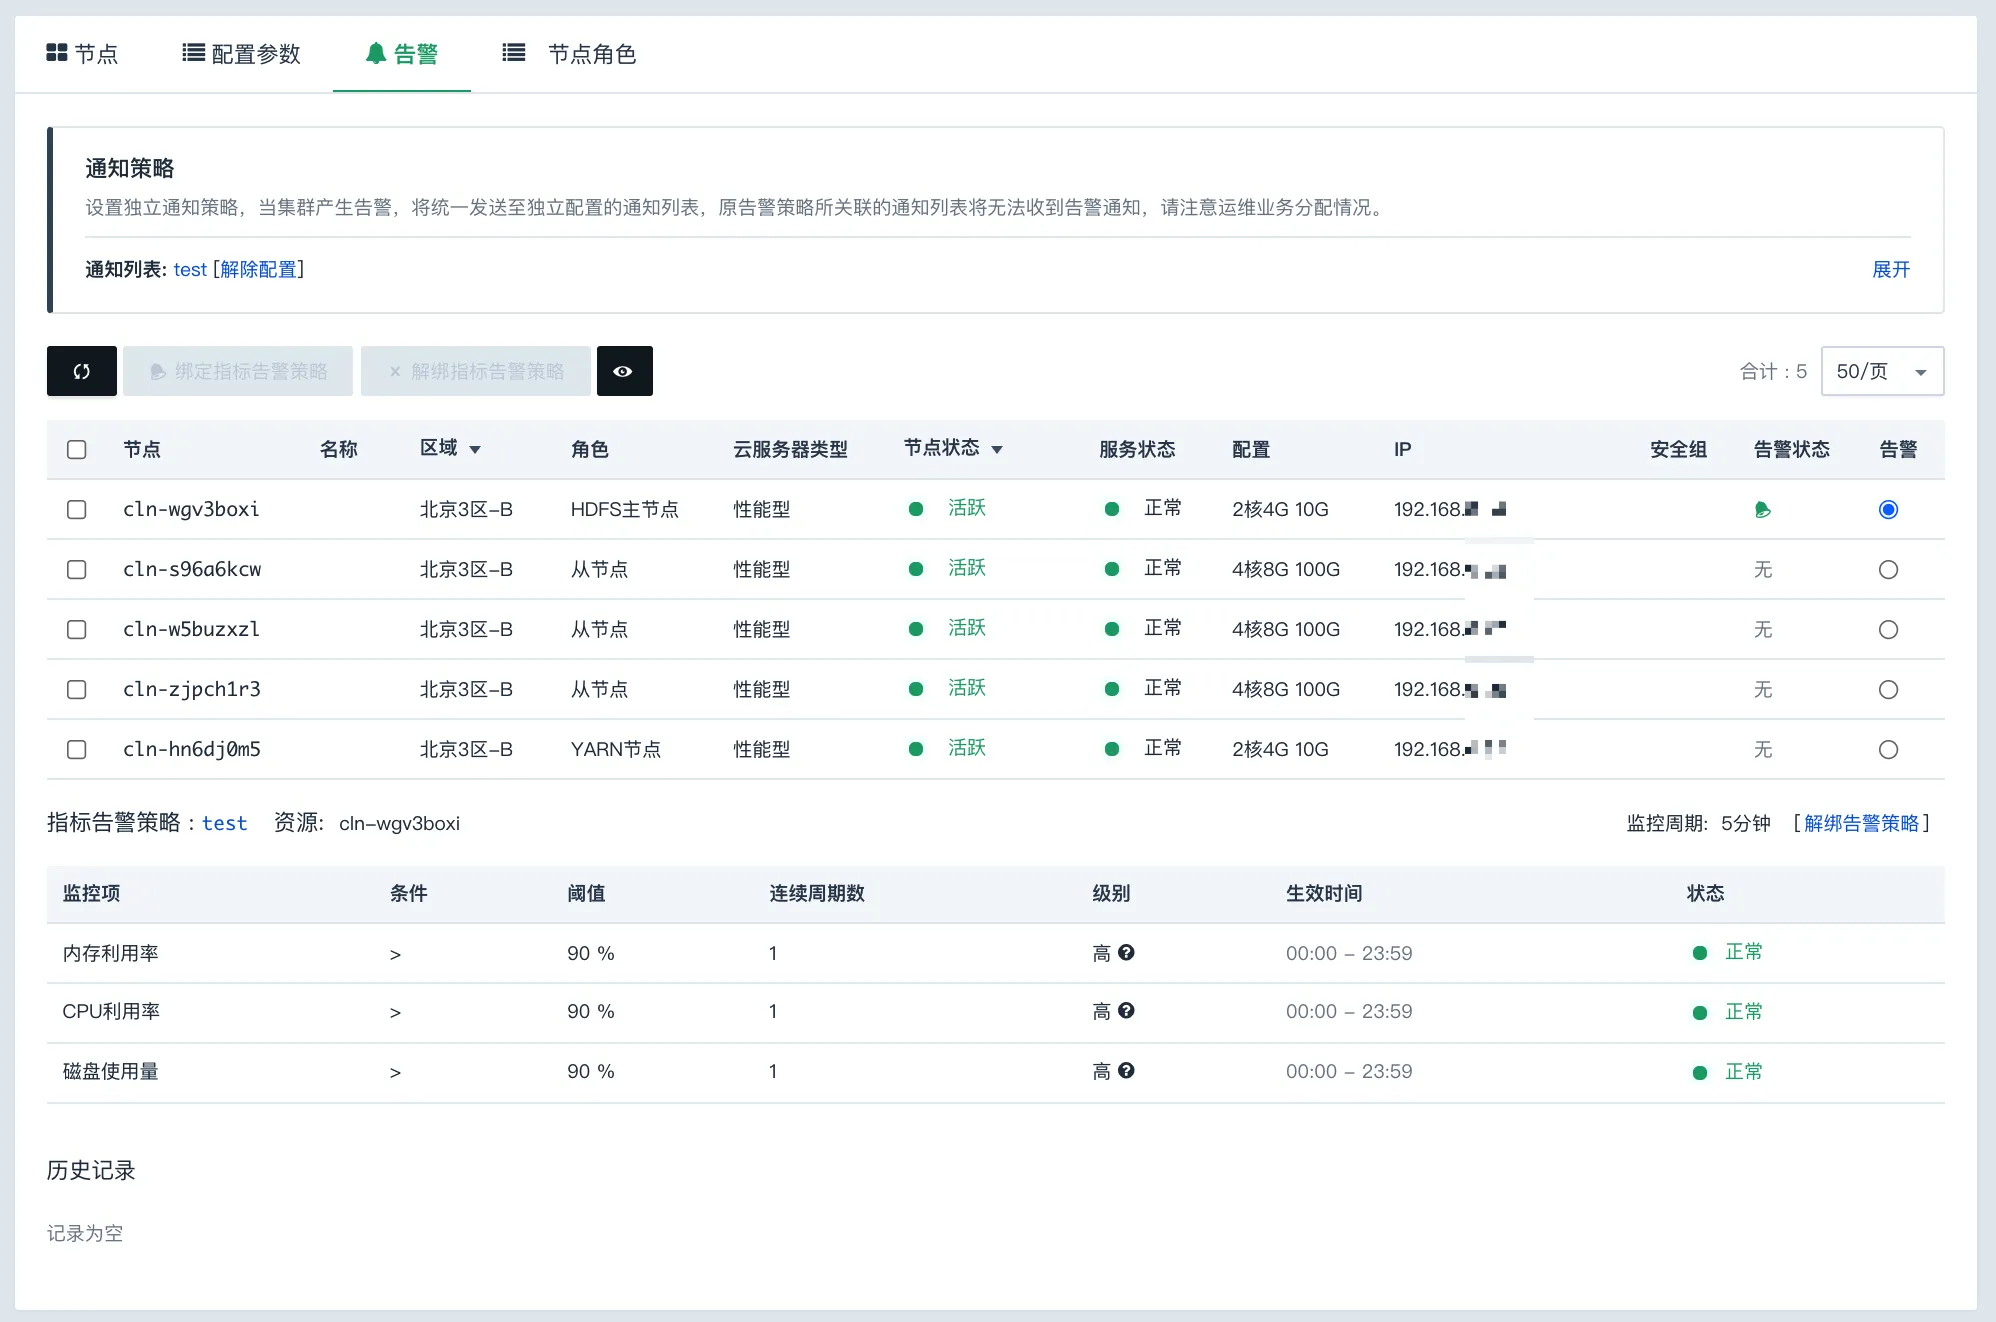
Task: Select alarm radio for cln-zjpch1r3
Action: pos(1888,689)
